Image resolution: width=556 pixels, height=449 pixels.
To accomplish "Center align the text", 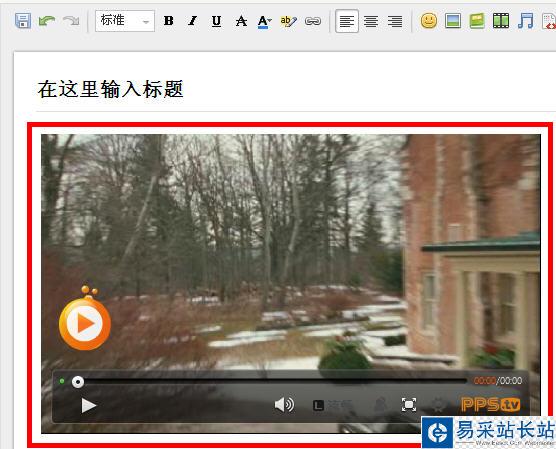I will (371, 21).
